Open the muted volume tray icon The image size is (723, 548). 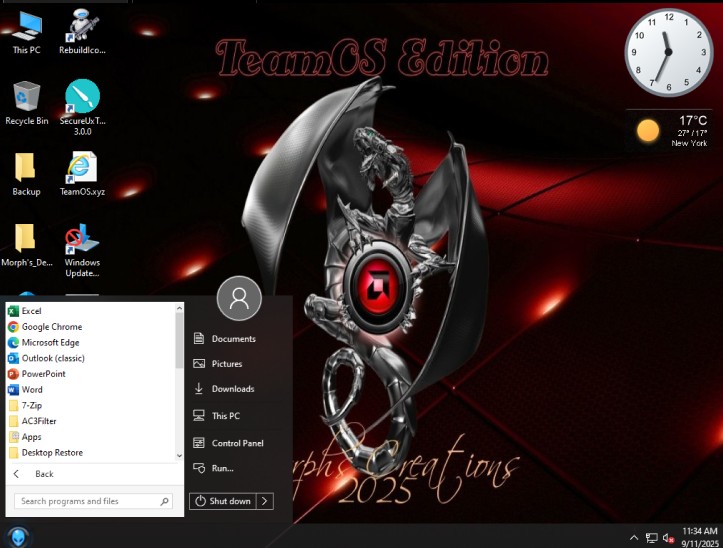pyautogui.click(x=668, y=537)
